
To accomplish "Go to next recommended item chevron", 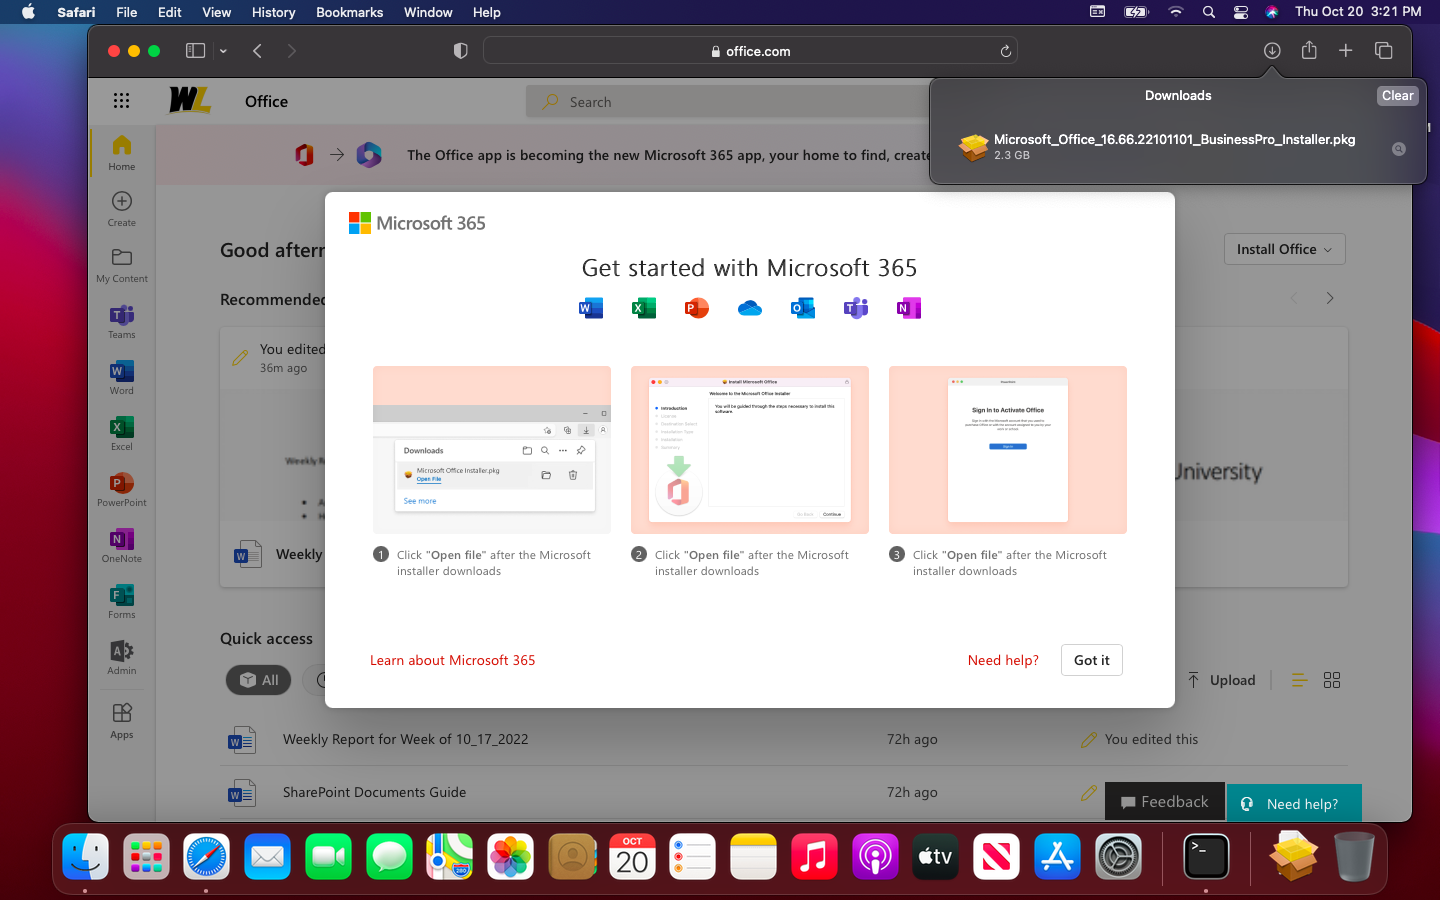I will click(x=1329, y=298).
